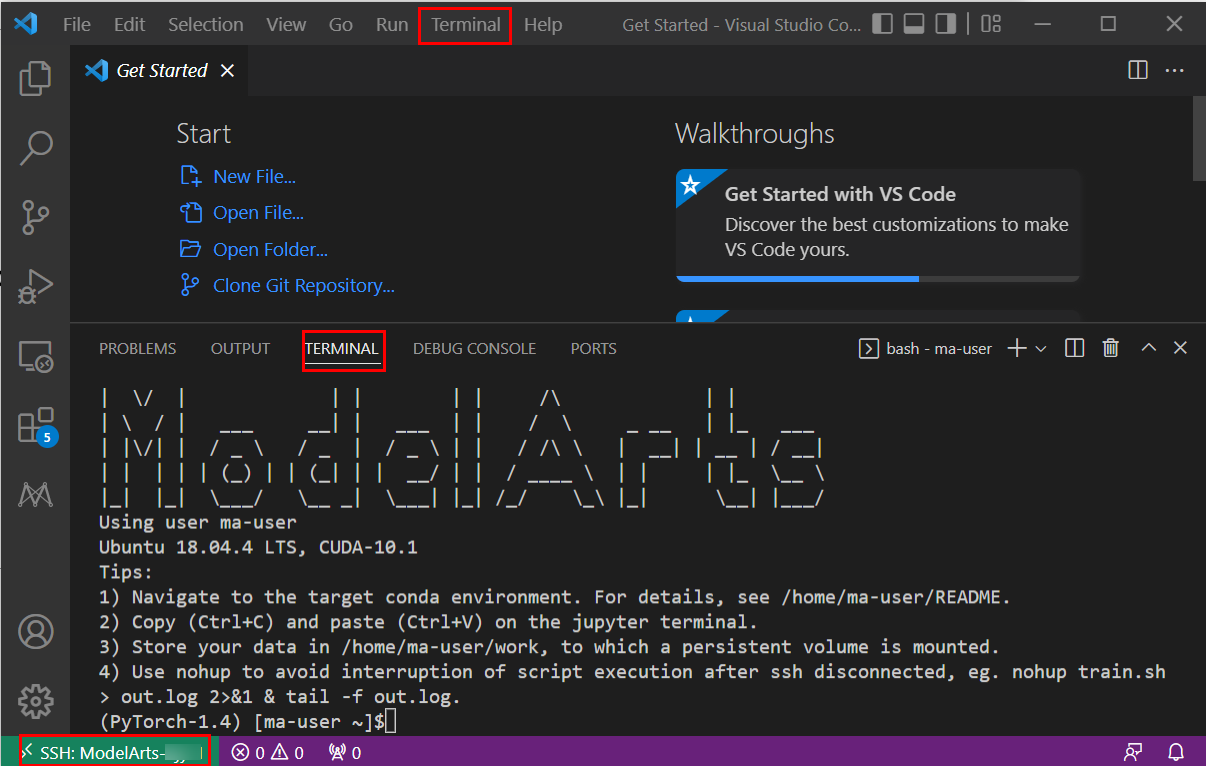Switch to the PORTS panel tab
Image resolution: width=1206 pixels, height=766 pixels.
pos(594,349)
